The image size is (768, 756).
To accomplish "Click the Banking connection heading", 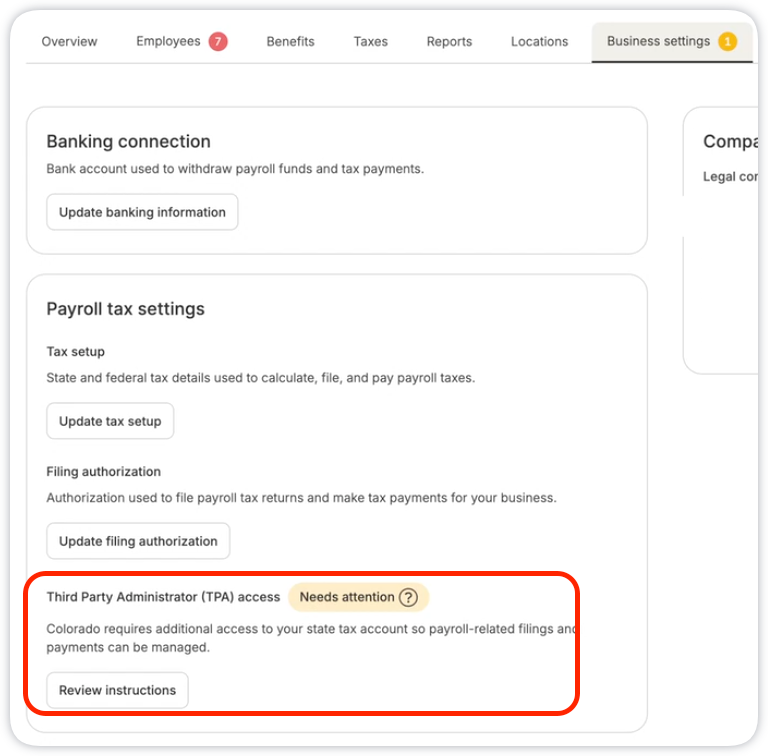I will 128,142.
